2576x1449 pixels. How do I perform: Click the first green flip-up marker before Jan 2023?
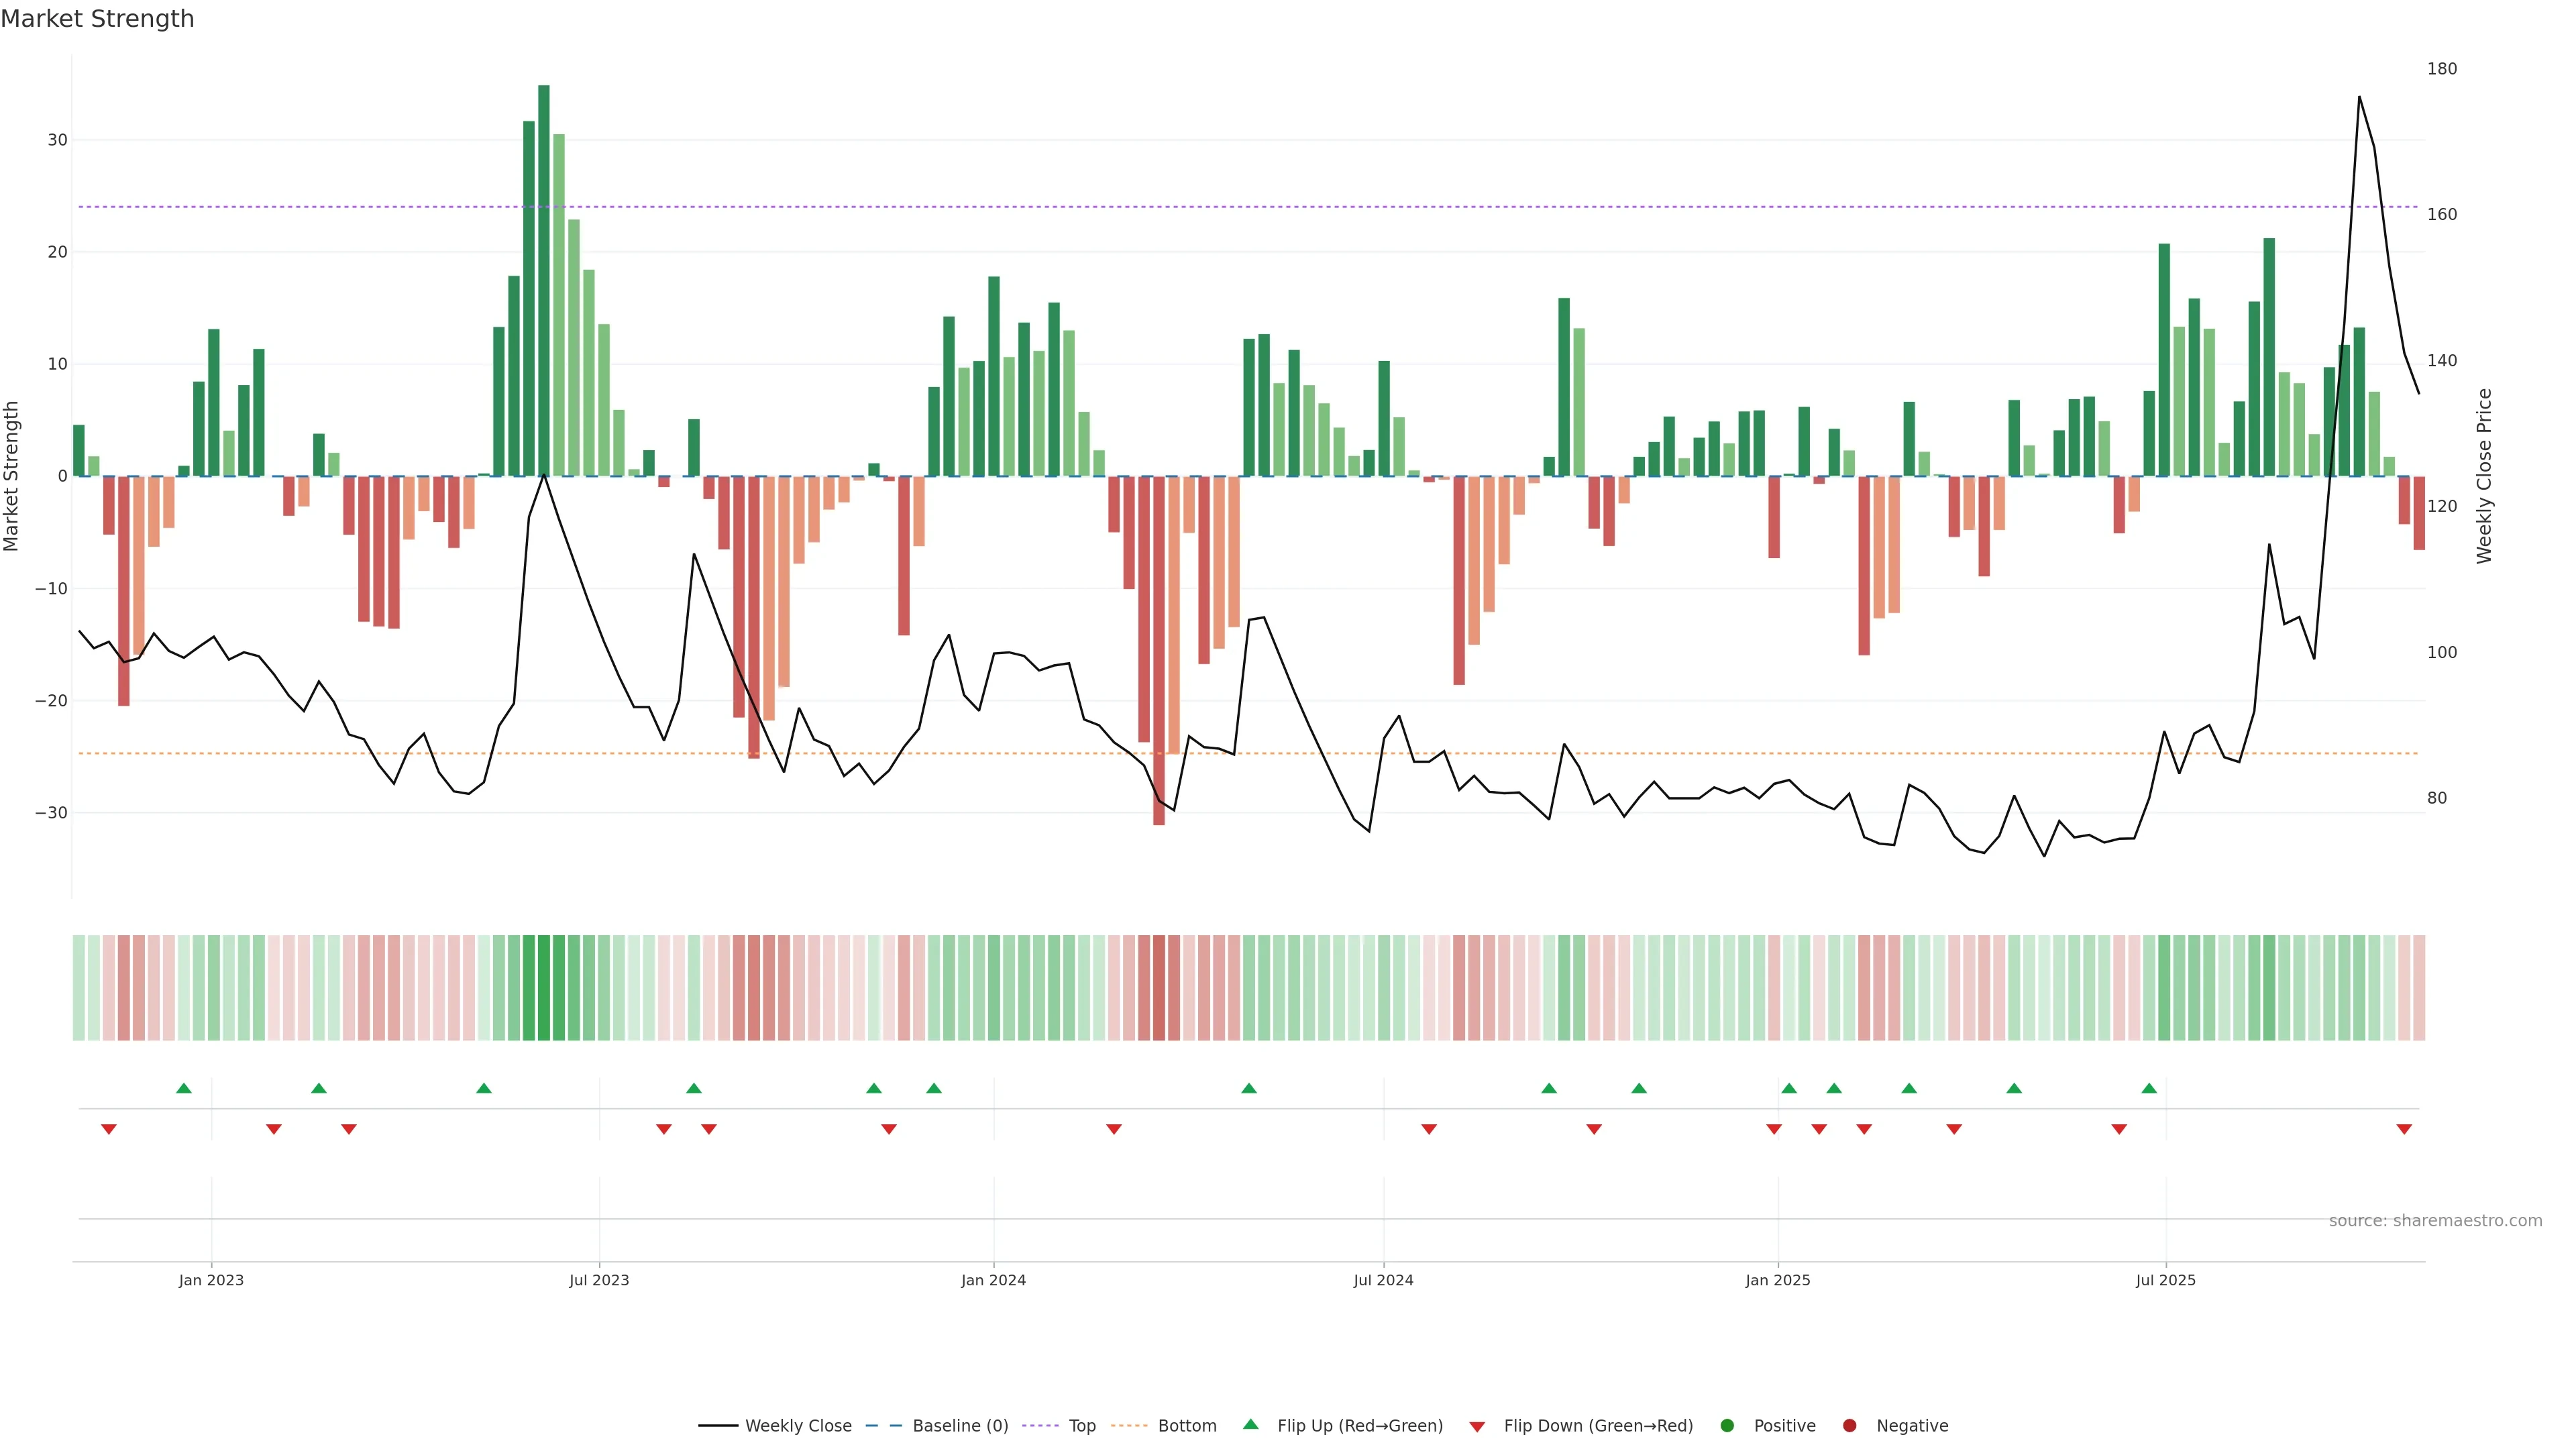pos(184,1088)
